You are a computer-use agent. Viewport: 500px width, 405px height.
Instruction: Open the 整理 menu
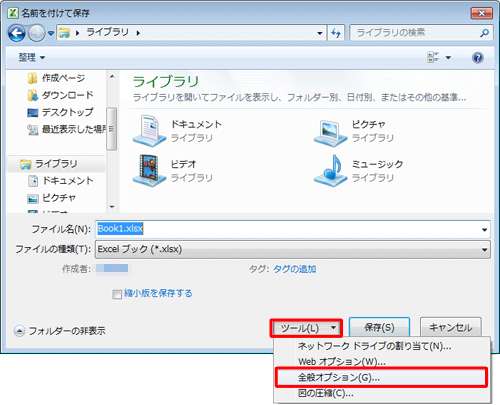click(x=32, y=57)
